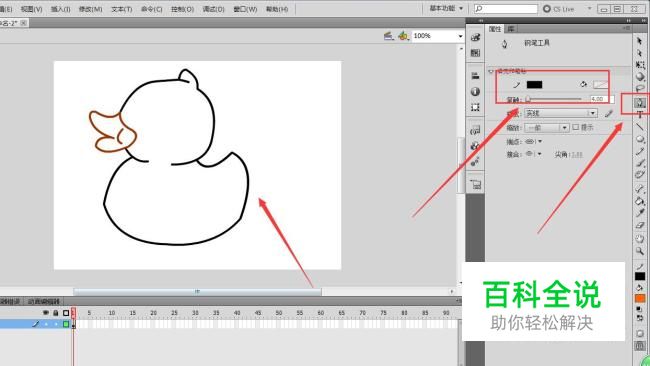This screenshot has height=366, width=650.
Task: Click the orange fill color swatch in toolbox
Action: tap(640, 298)
